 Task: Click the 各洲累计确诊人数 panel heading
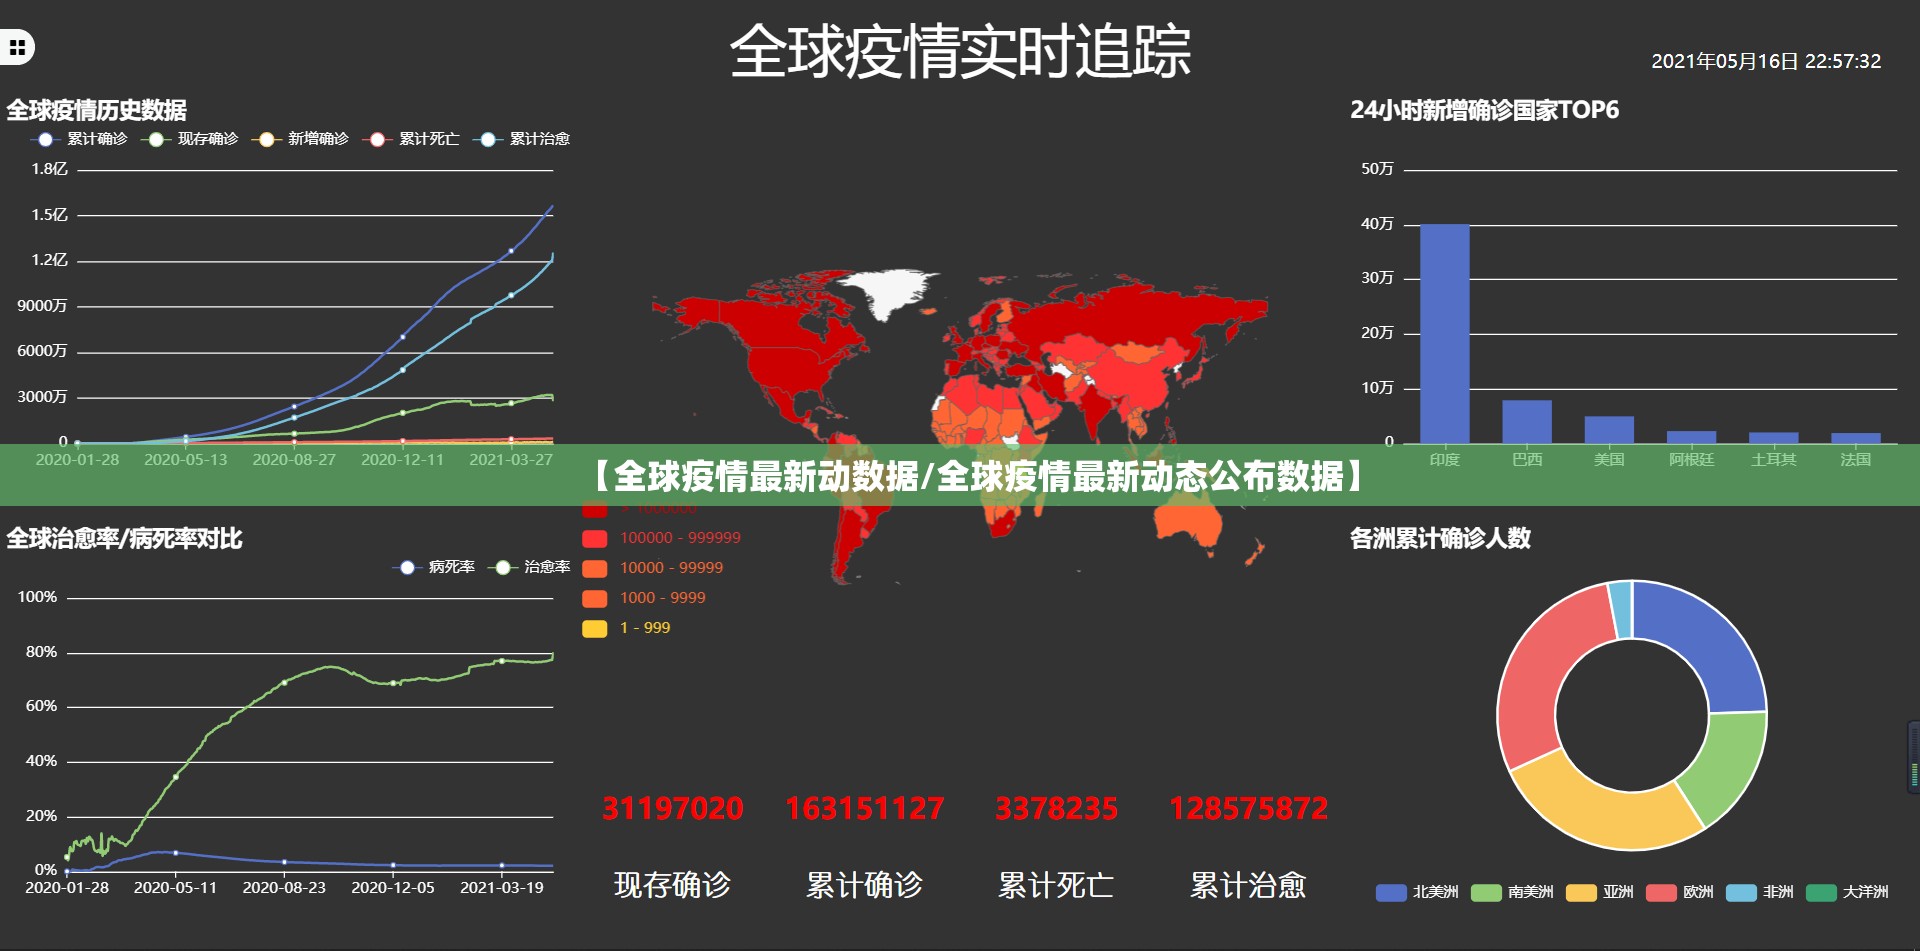(1441, 537)
